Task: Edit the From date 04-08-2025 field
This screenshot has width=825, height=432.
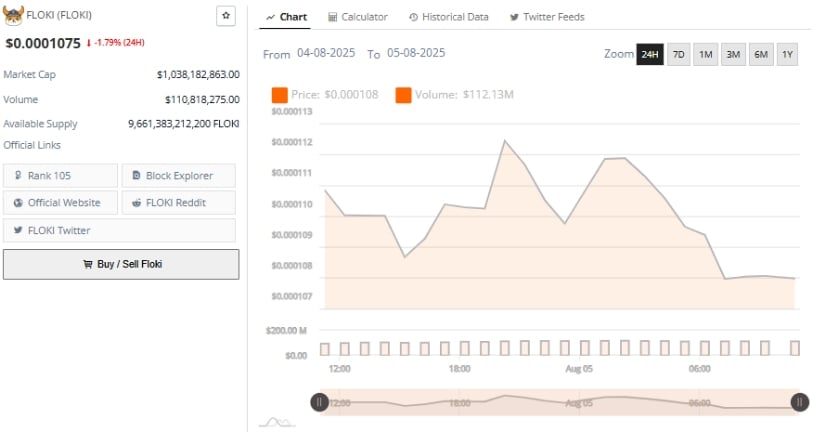Action: click(326, 53)
